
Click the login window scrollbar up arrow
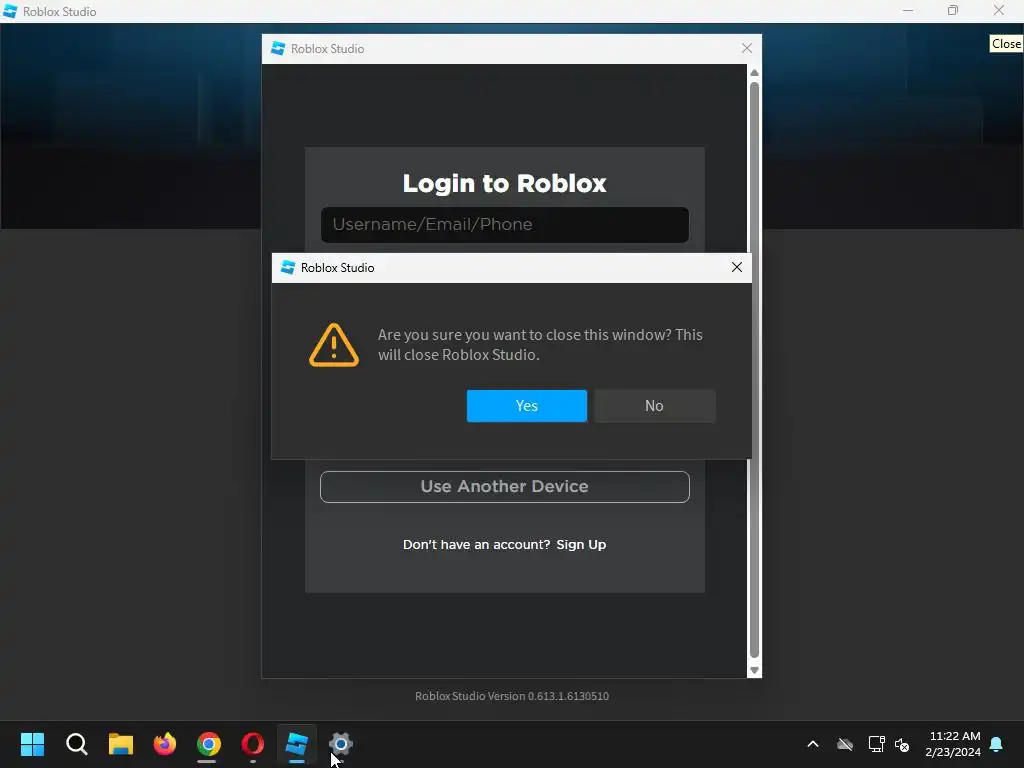coord(754,72)
